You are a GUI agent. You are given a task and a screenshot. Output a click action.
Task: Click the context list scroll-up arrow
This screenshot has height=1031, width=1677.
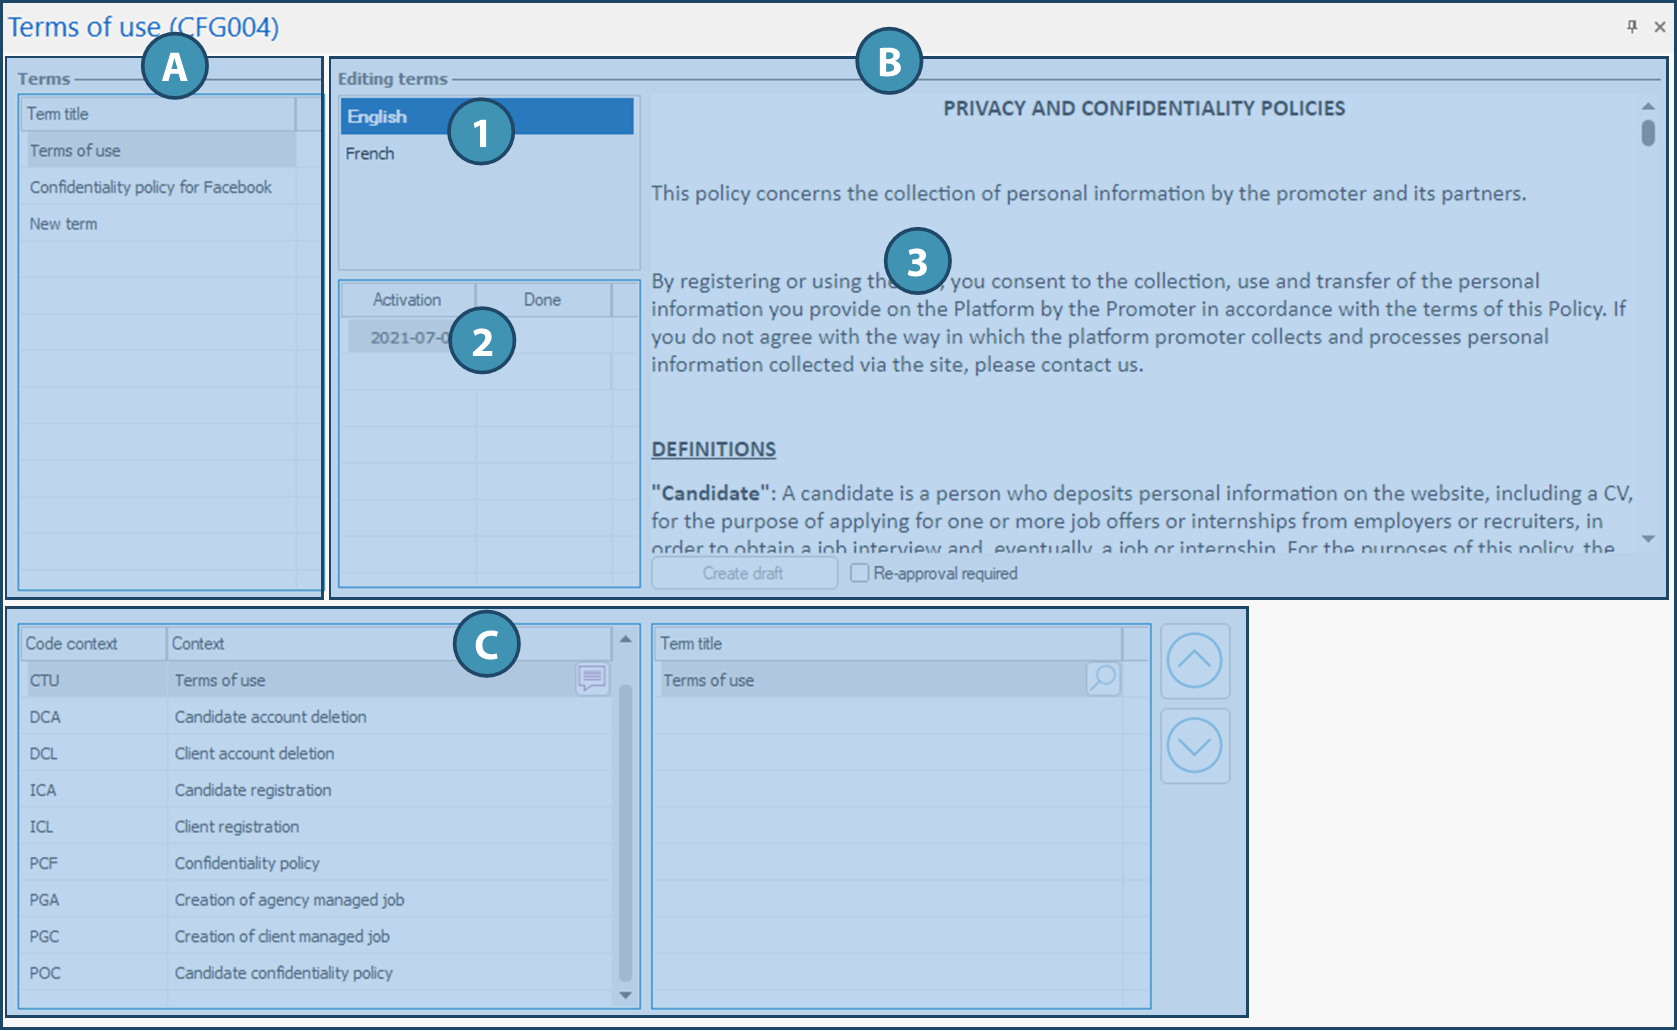626,639
